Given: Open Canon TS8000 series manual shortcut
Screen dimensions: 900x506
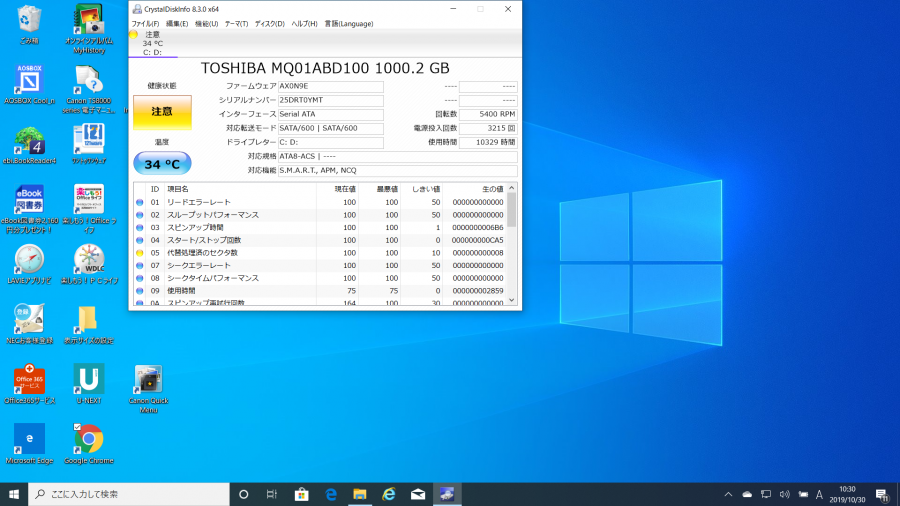Looking at the screenshot, I should click(89, 89).
